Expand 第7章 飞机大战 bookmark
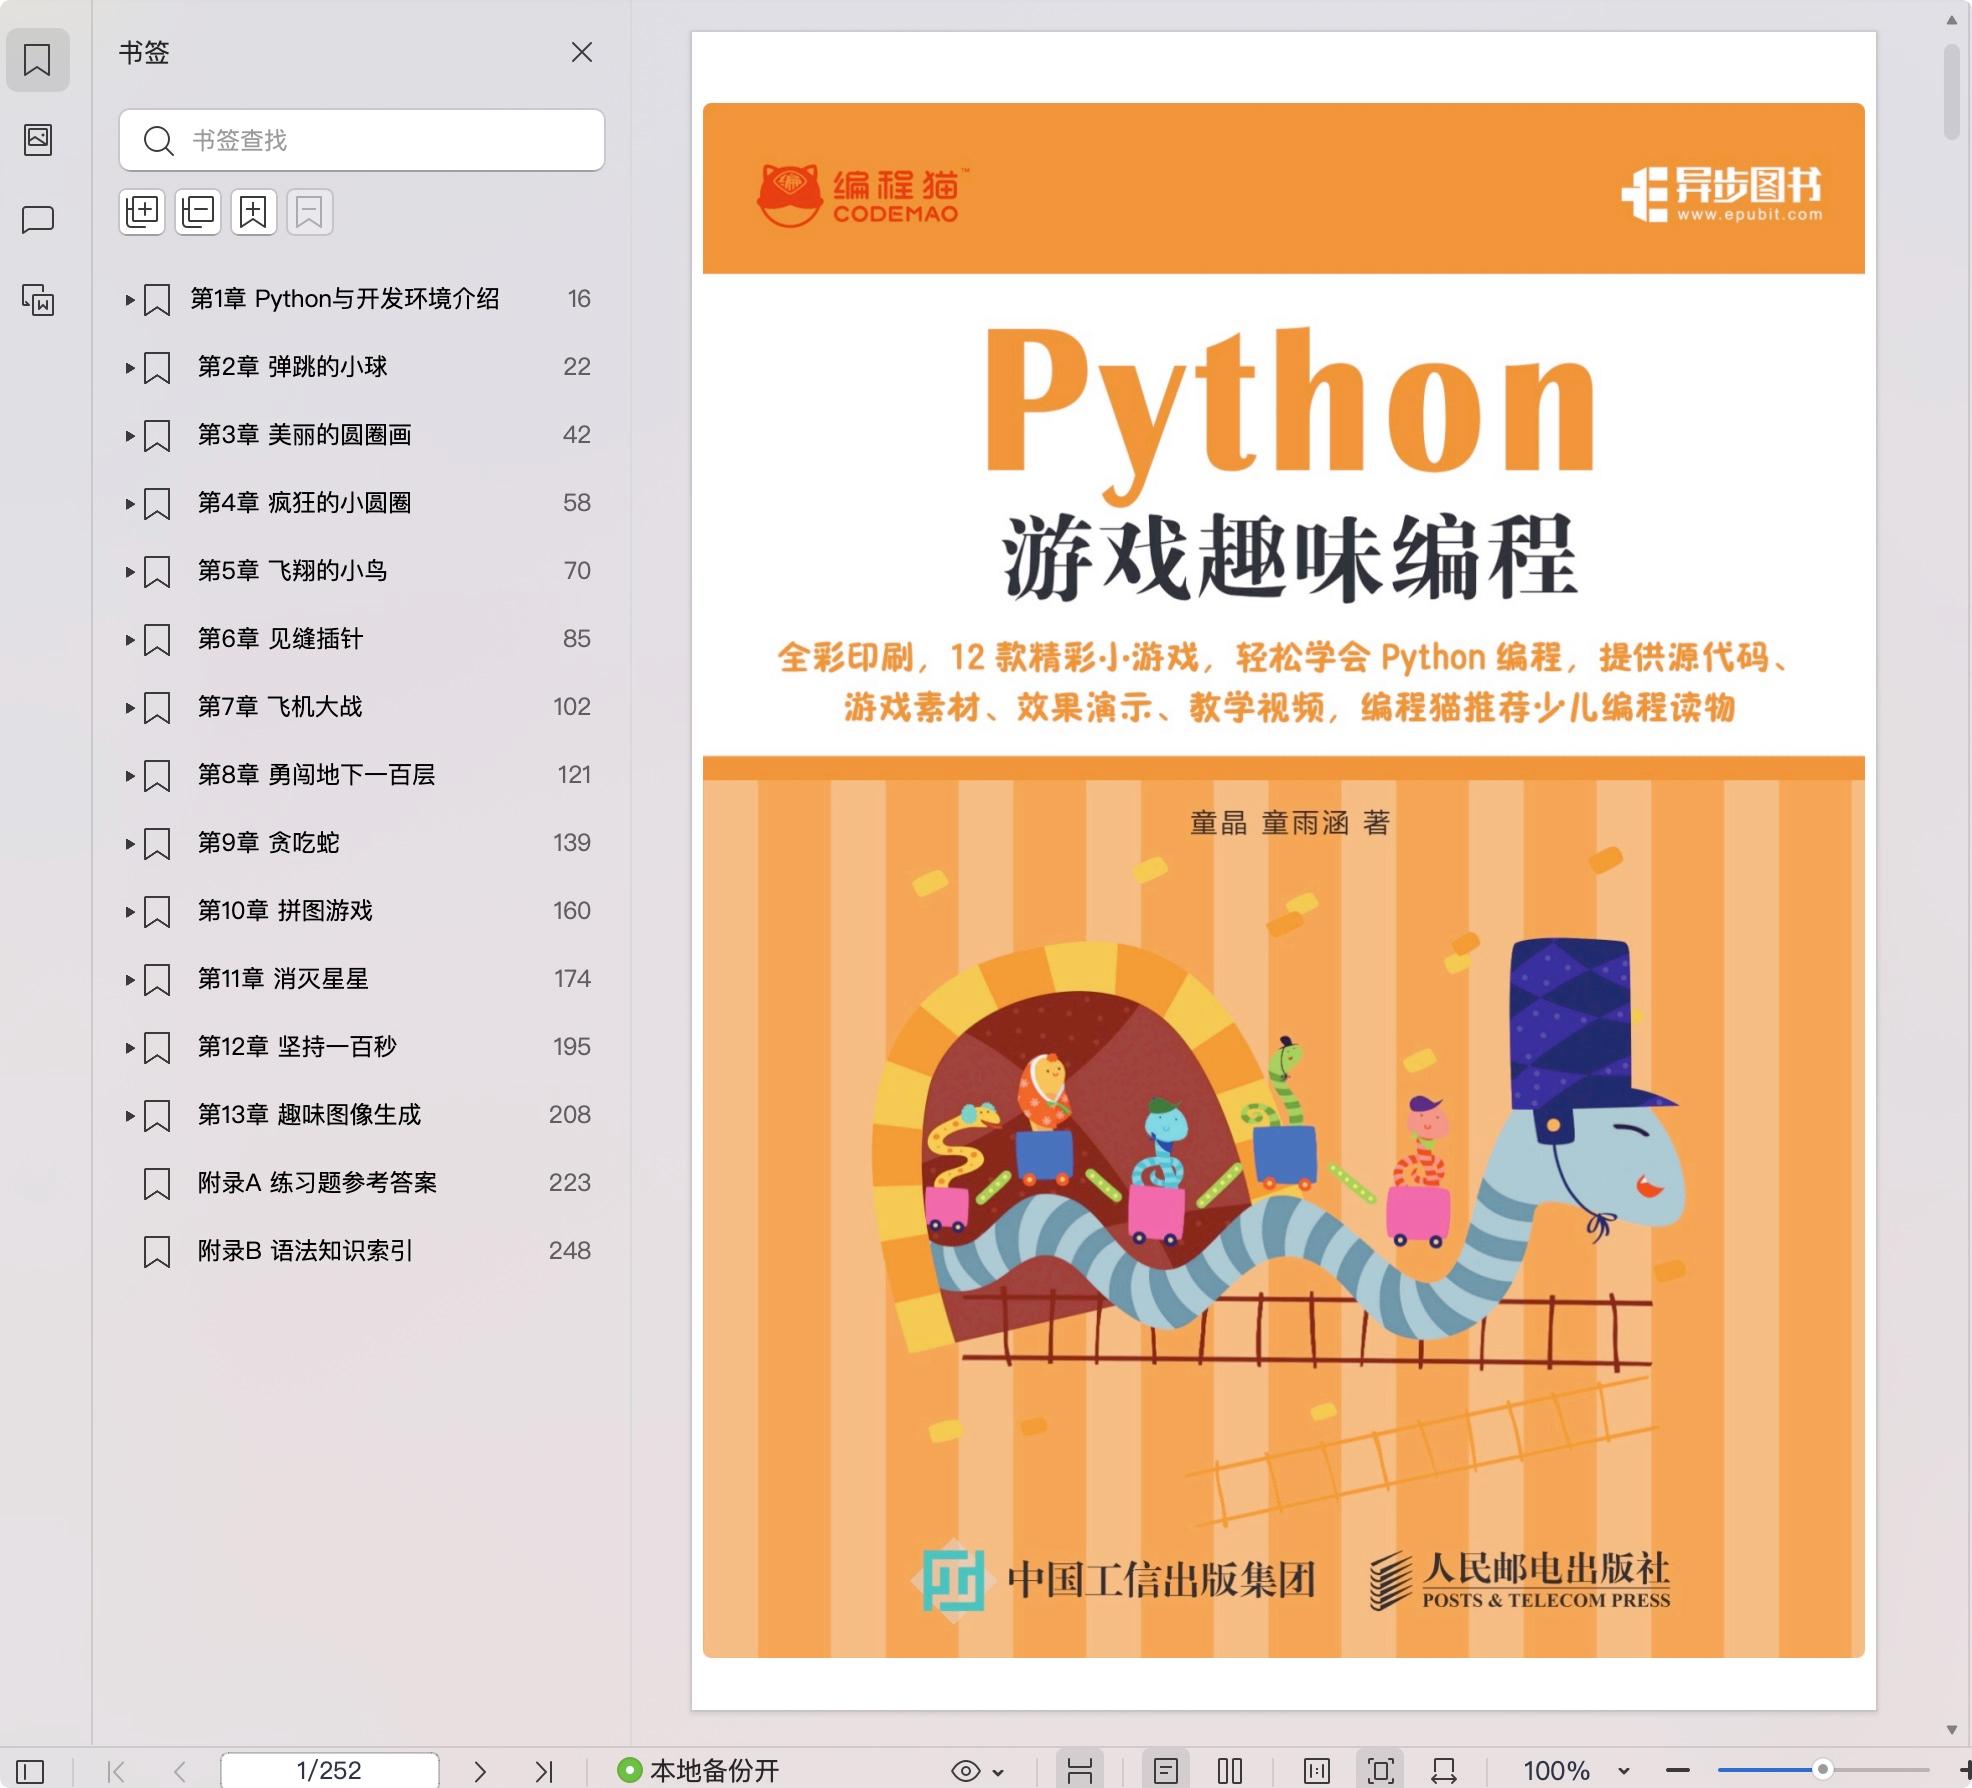The image size is (1972, 1788). [x=130, y=707]
